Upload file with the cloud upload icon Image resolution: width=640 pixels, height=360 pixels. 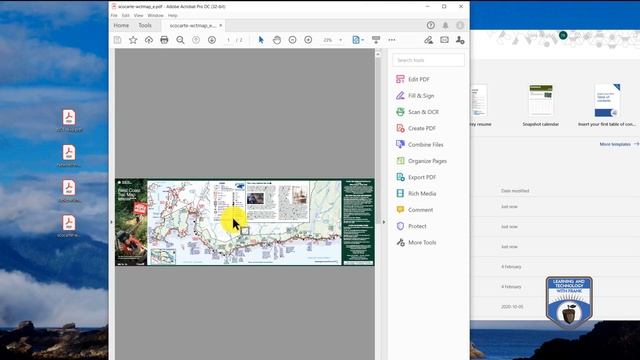[x=149, y=40]
